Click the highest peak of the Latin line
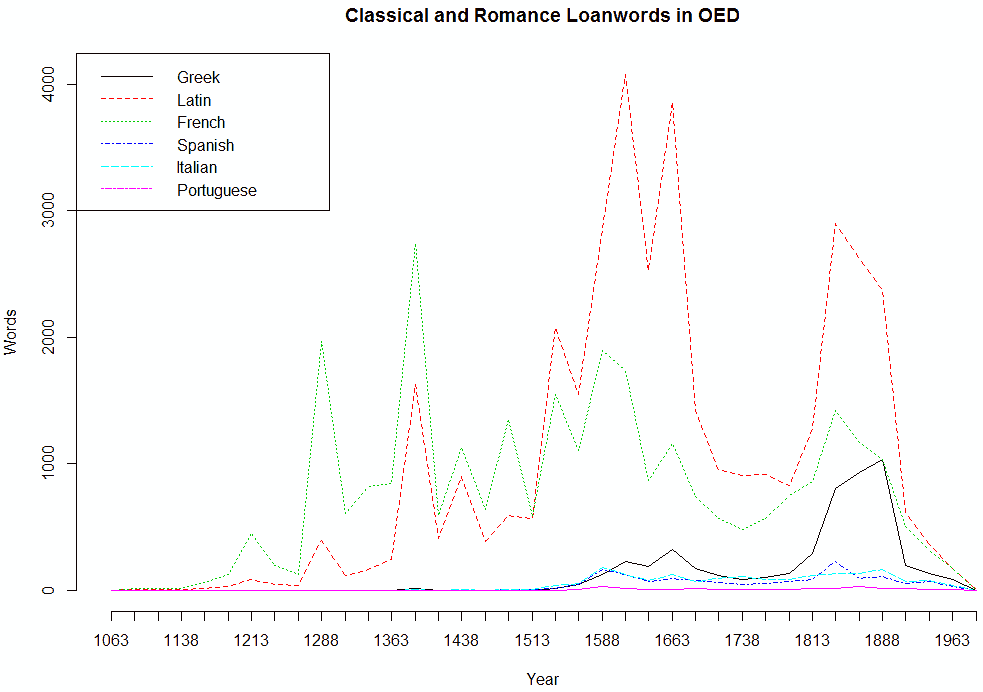The image size is (983, 692). 625,73
